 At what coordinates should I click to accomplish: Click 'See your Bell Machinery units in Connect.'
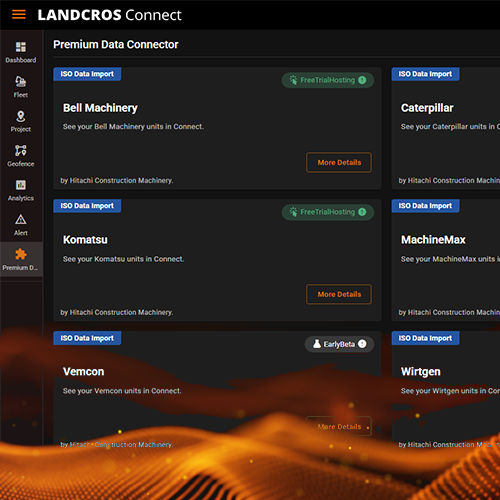pyautogui.click(x=133, y=127)
